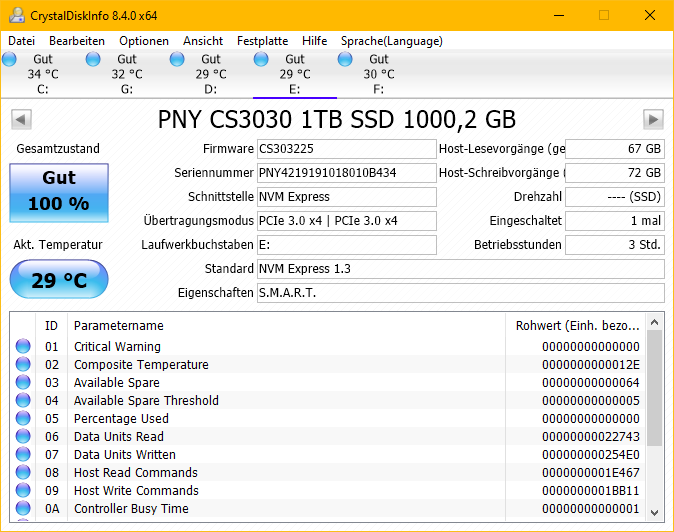This screenshot has width=674, height=532.
Task: Select the E: drive tab
Action: [x=294, y=75]
